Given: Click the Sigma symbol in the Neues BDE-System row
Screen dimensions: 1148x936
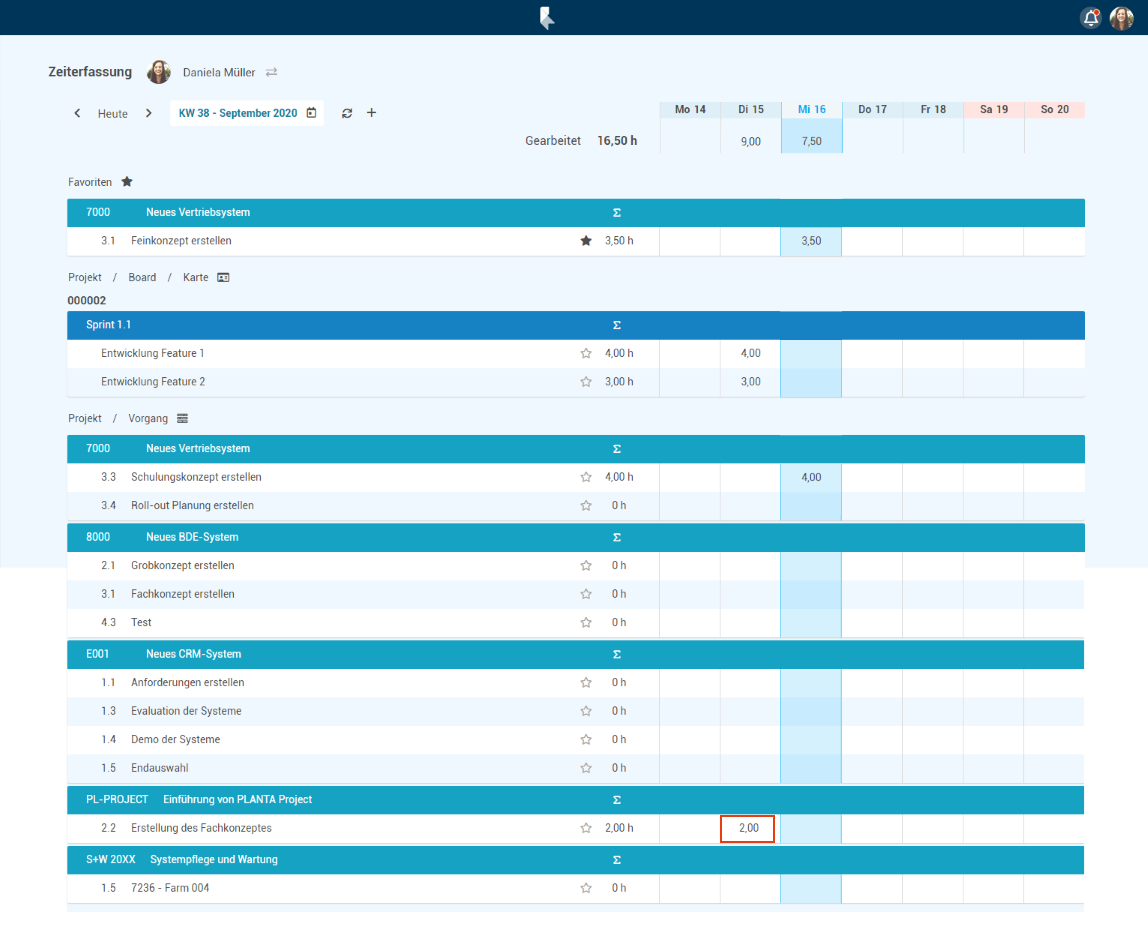Looking at the screenshot, I should point(616,537).
